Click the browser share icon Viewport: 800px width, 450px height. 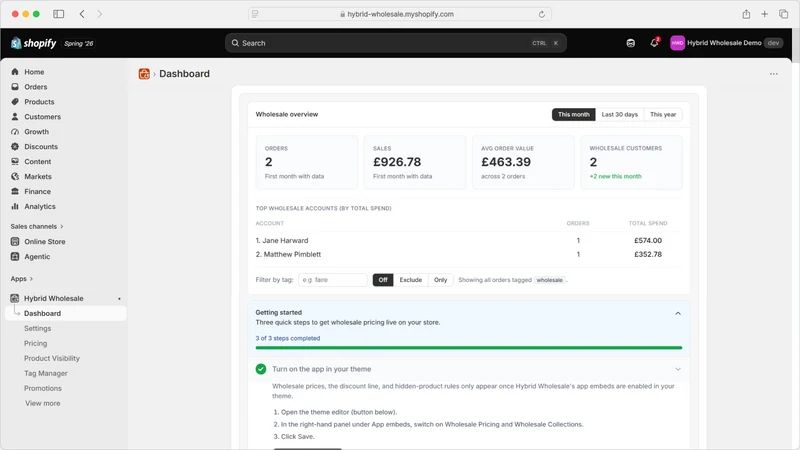click(746, 14)
